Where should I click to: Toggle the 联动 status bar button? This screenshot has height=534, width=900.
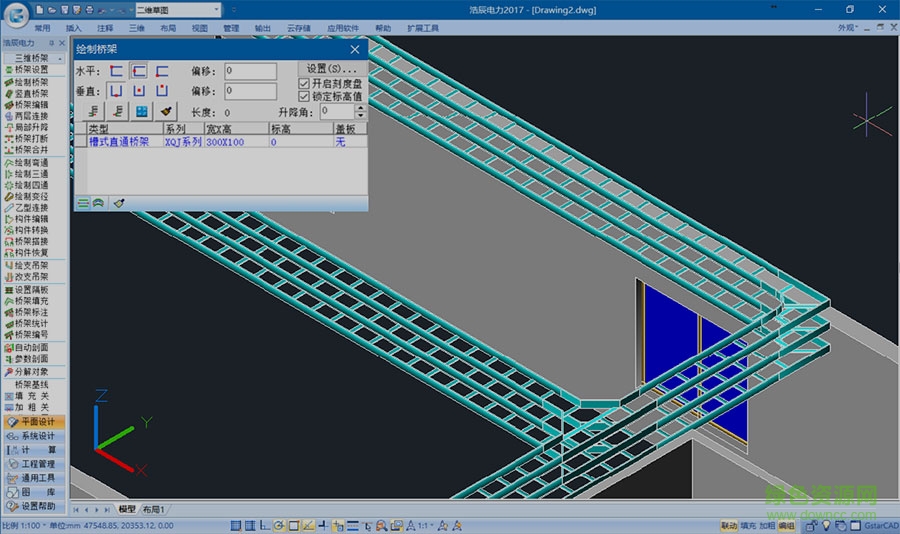(729, 525)
